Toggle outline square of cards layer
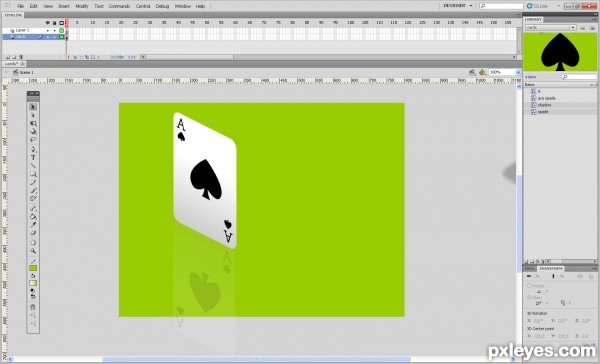 (62, 37)
